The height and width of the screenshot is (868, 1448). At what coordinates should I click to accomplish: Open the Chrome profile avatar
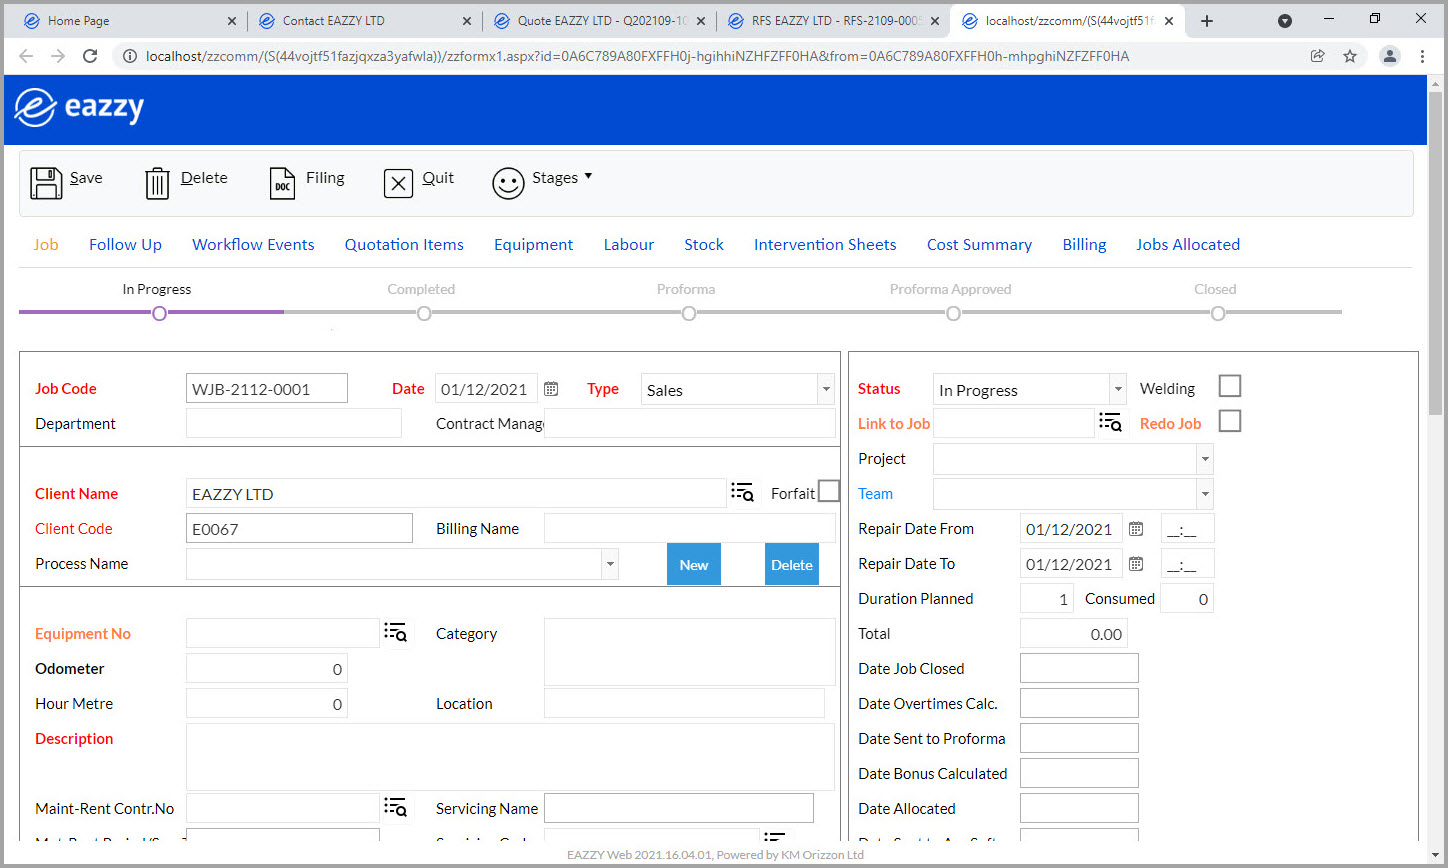1390,56
